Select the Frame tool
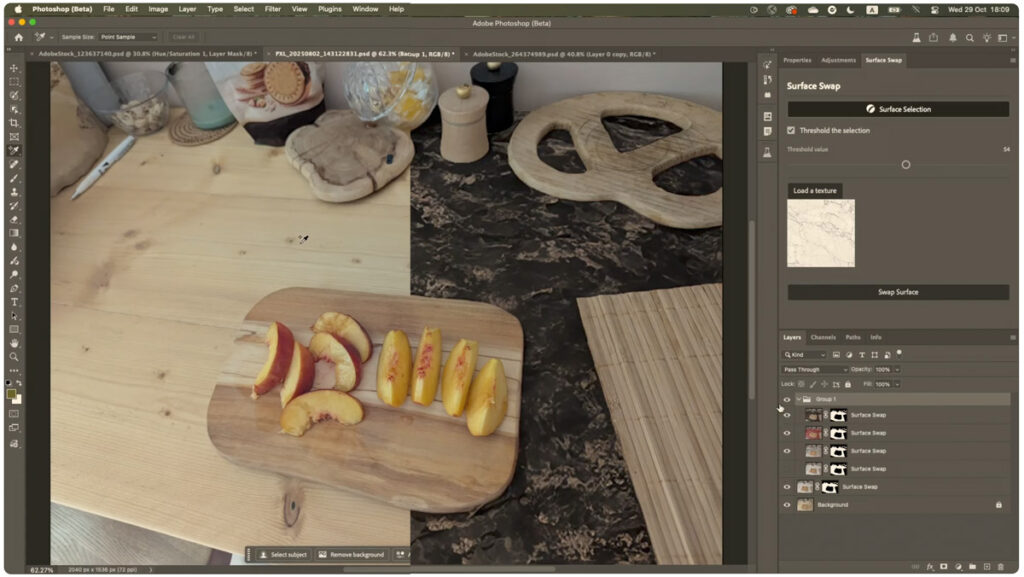The width and height of the screenshot is (1024, 577). pyautogui.click(x=14, y=136)
